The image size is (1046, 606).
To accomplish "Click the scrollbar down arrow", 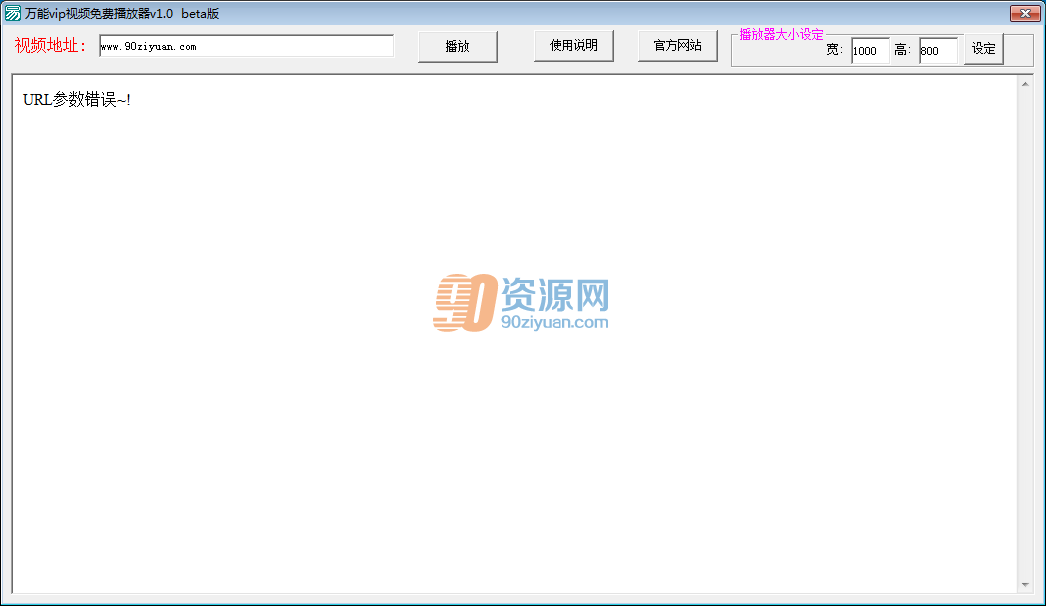I will 1025,585.
